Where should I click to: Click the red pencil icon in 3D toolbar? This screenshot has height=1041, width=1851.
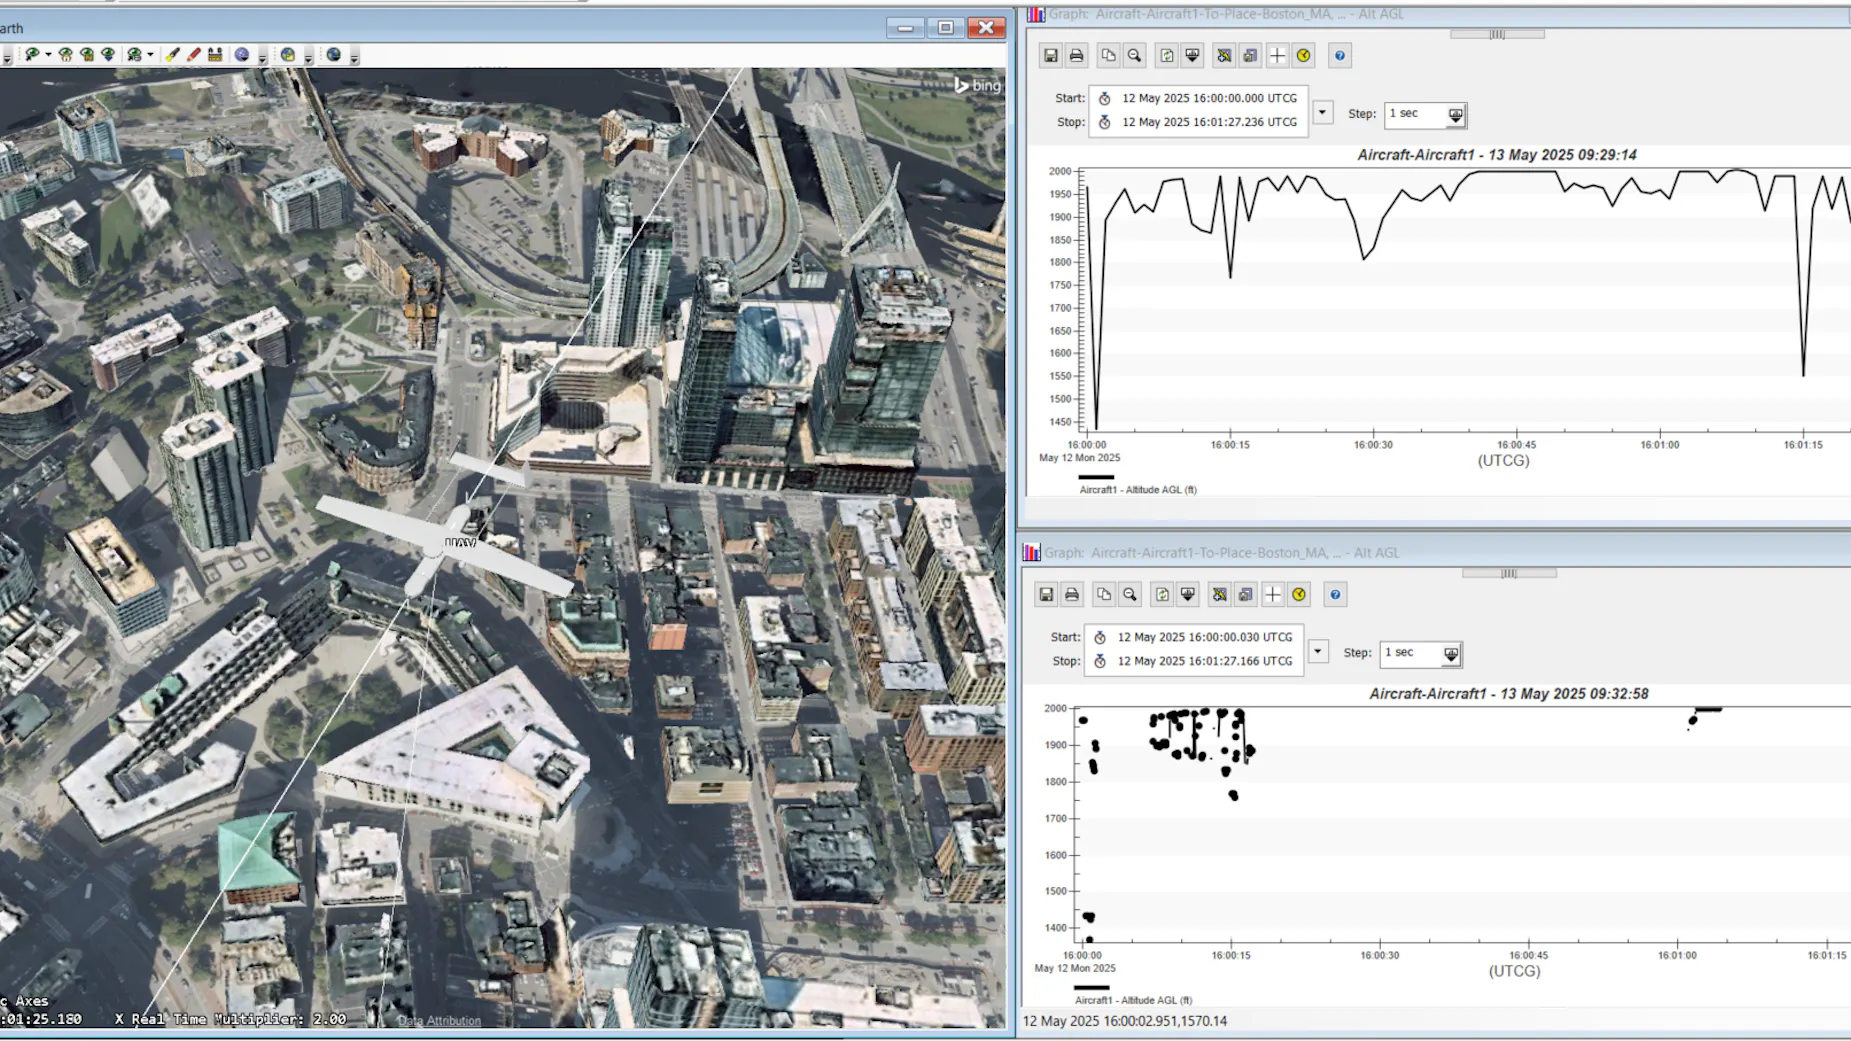tap(194, 55)
